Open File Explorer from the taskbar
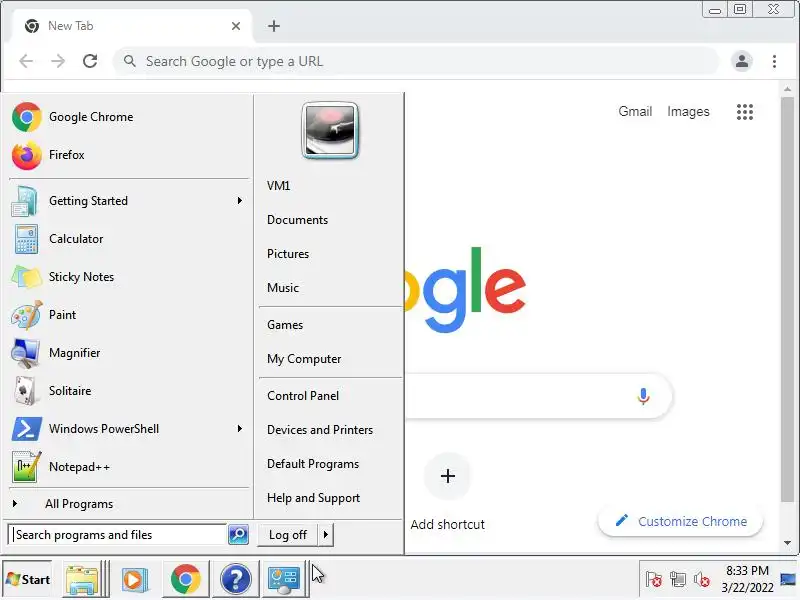This screenshot has height=600, width=800. point(82,580)
